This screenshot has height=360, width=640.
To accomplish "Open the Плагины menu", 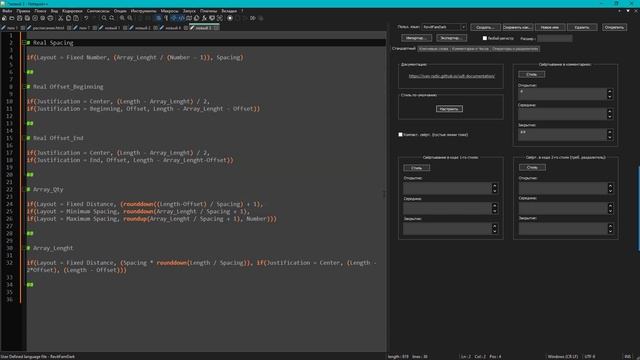I will pos(209,11).
